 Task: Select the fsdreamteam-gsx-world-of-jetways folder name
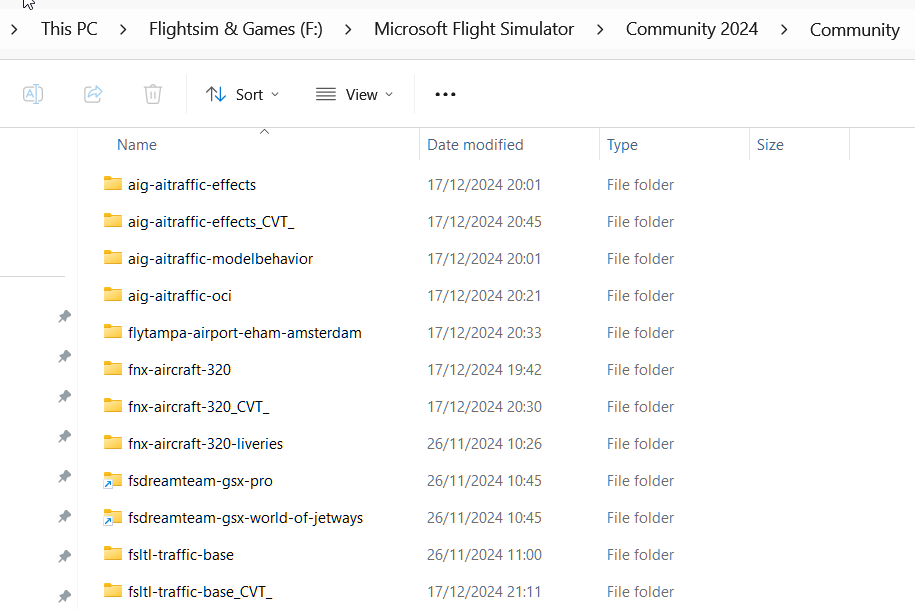pyautogui.click(x=245, y=518)
